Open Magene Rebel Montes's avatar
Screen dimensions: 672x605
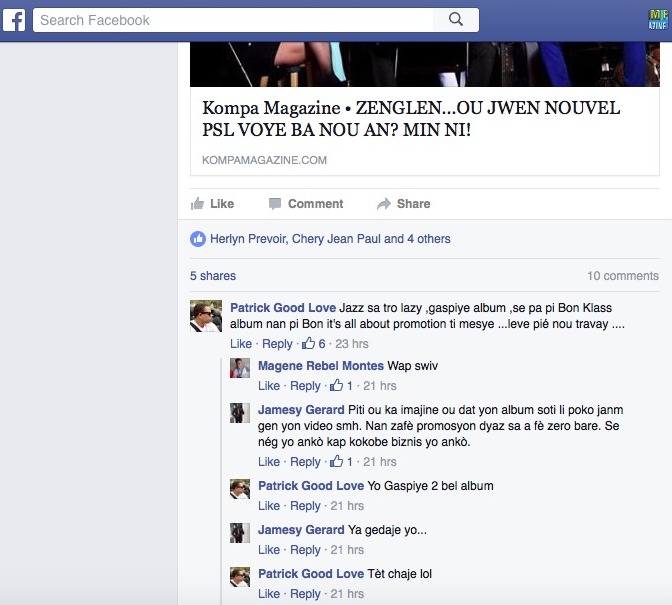pos(240,368)
